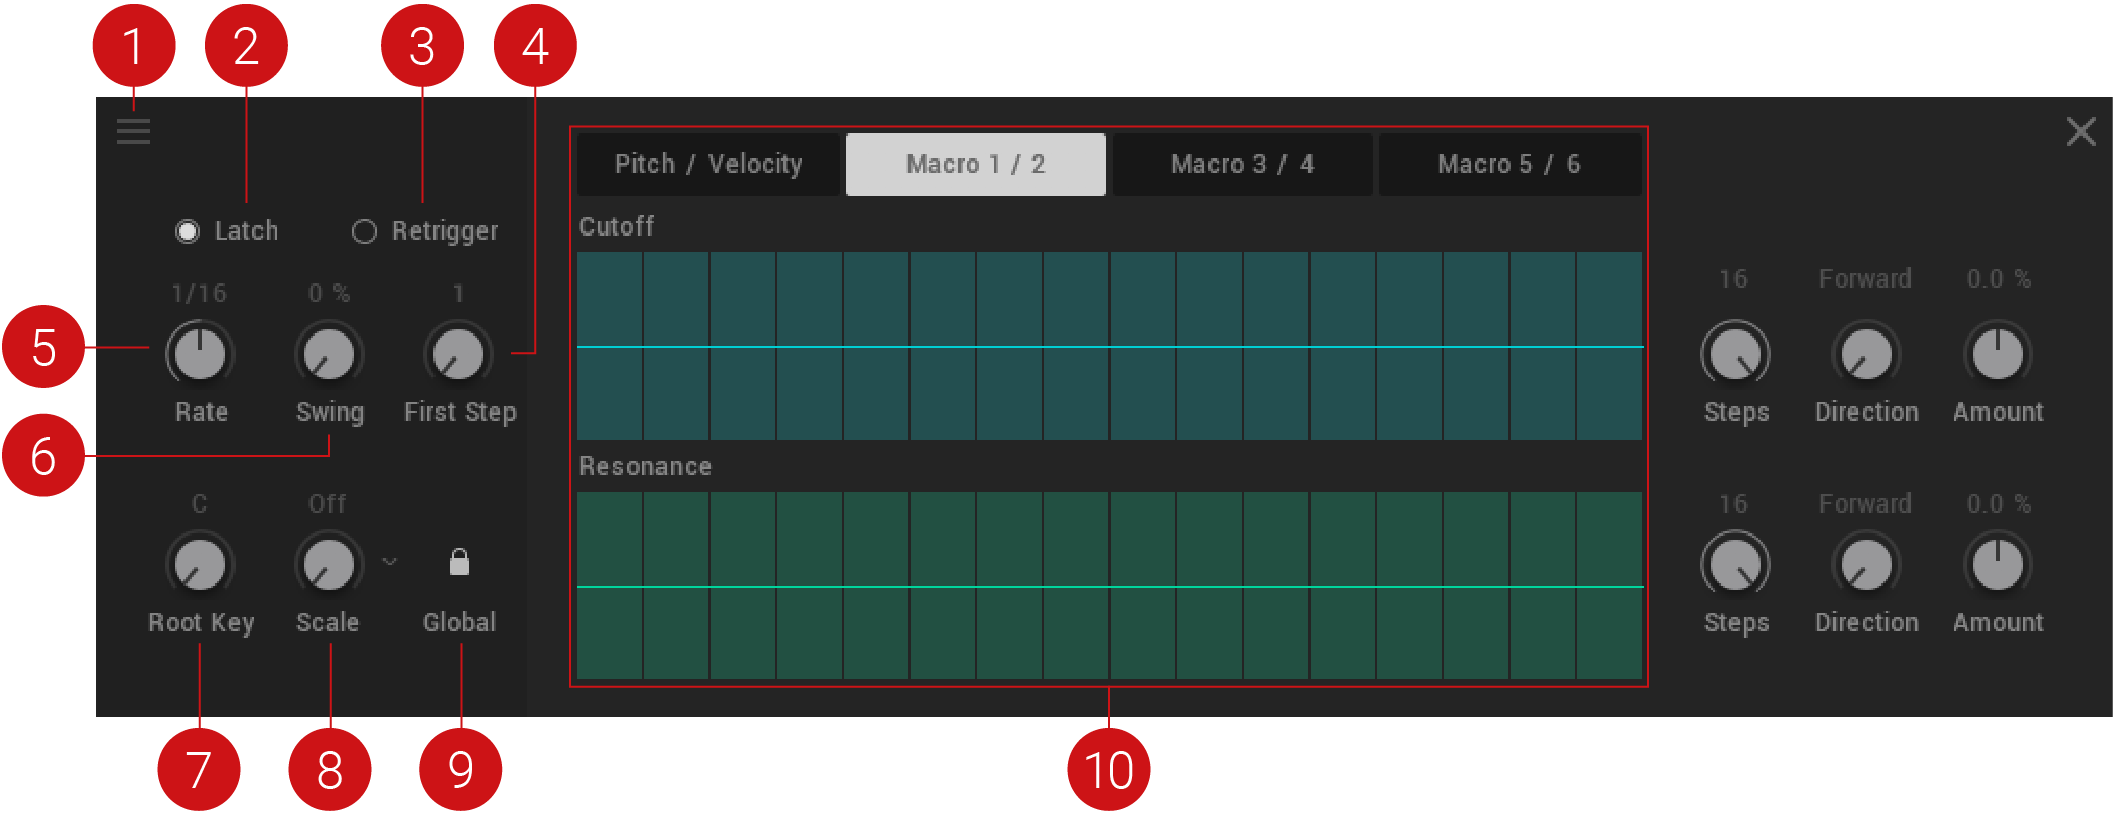Click the last step of Resonance sequencer
This screenshot has width=2119, height=815.
click(1609, 586)
